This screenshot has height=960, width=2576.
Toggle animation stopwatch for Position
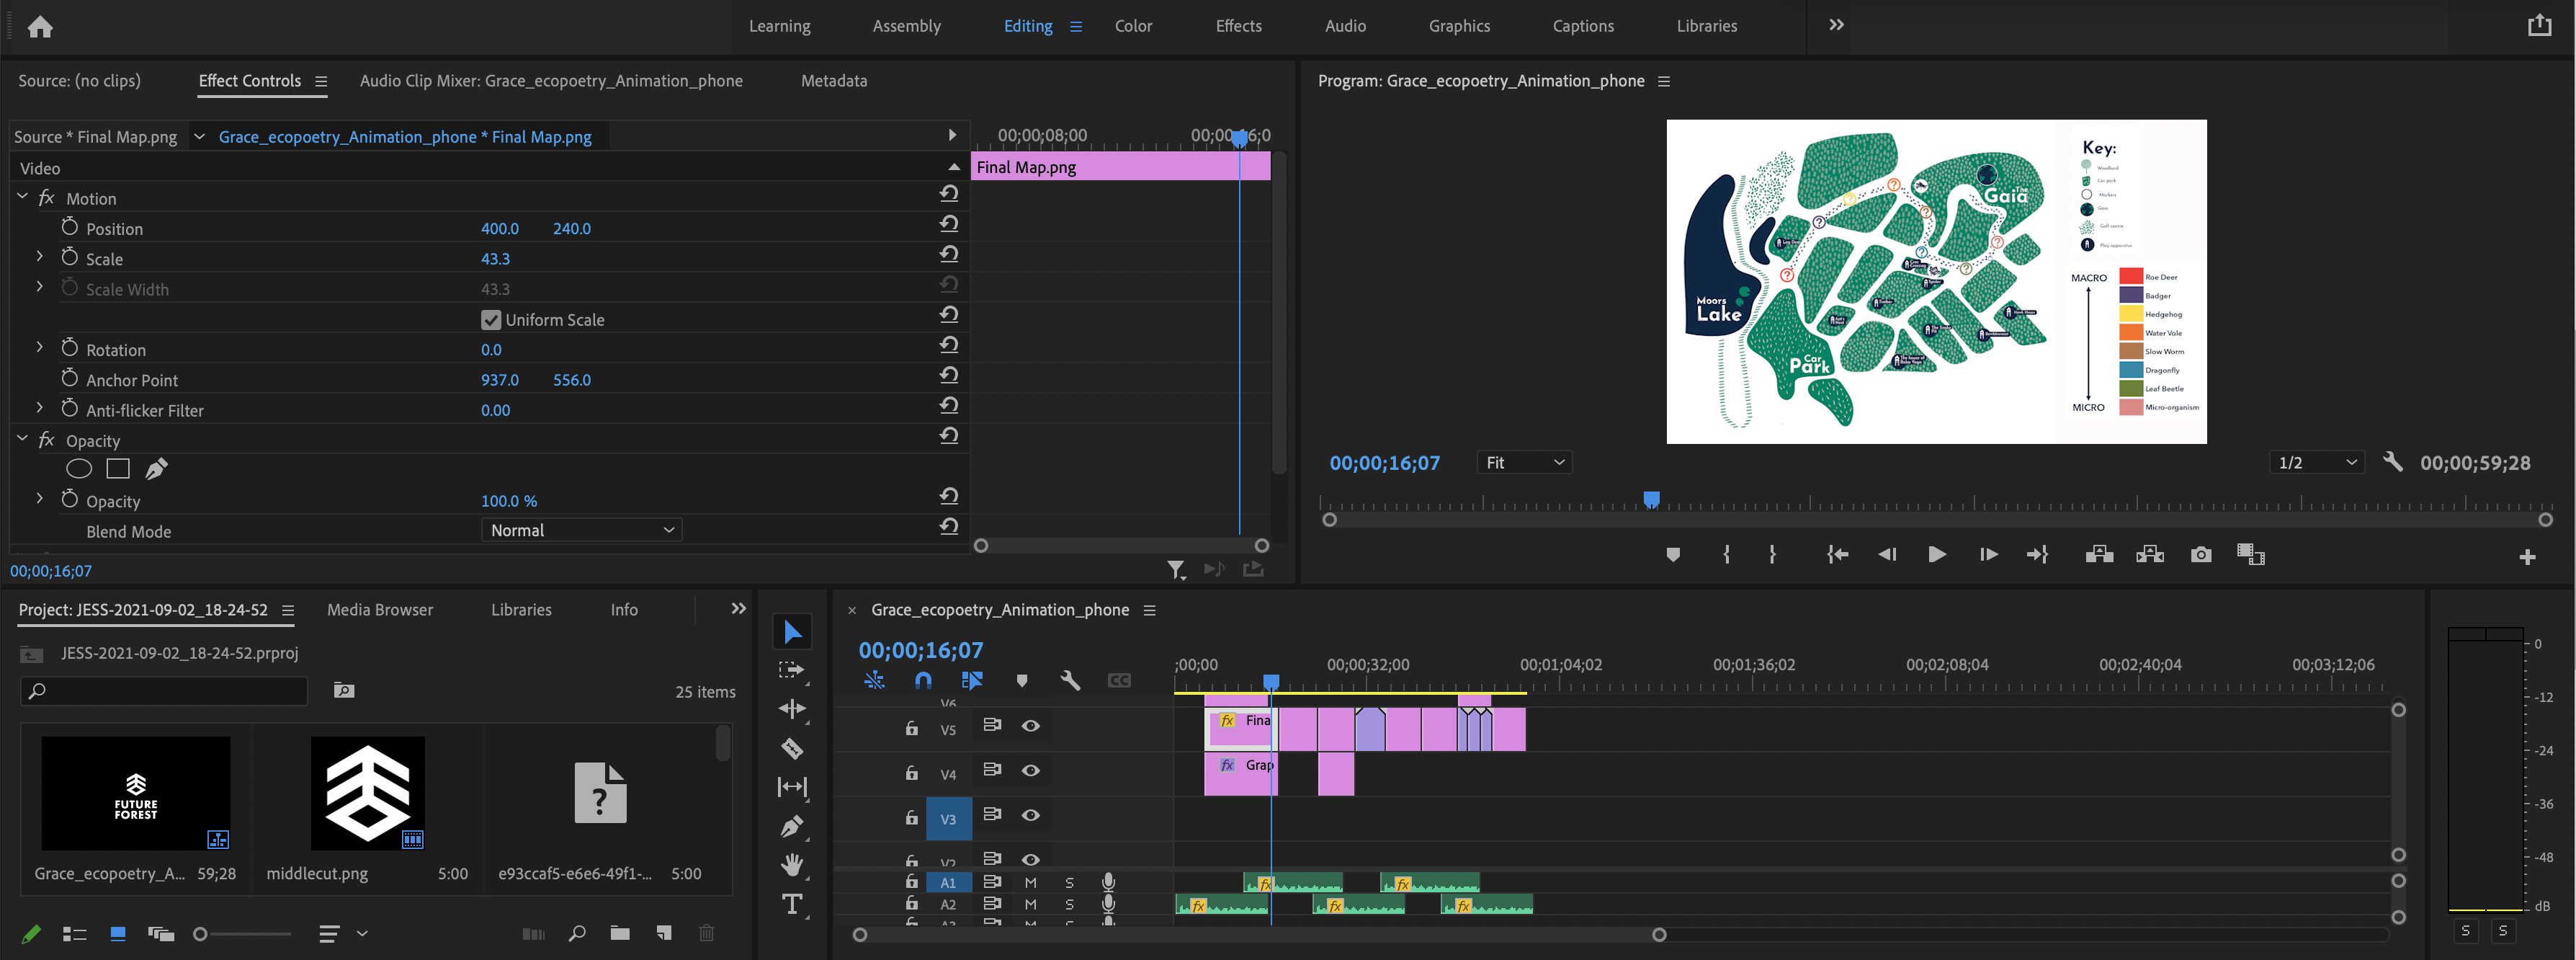(69, 227)
